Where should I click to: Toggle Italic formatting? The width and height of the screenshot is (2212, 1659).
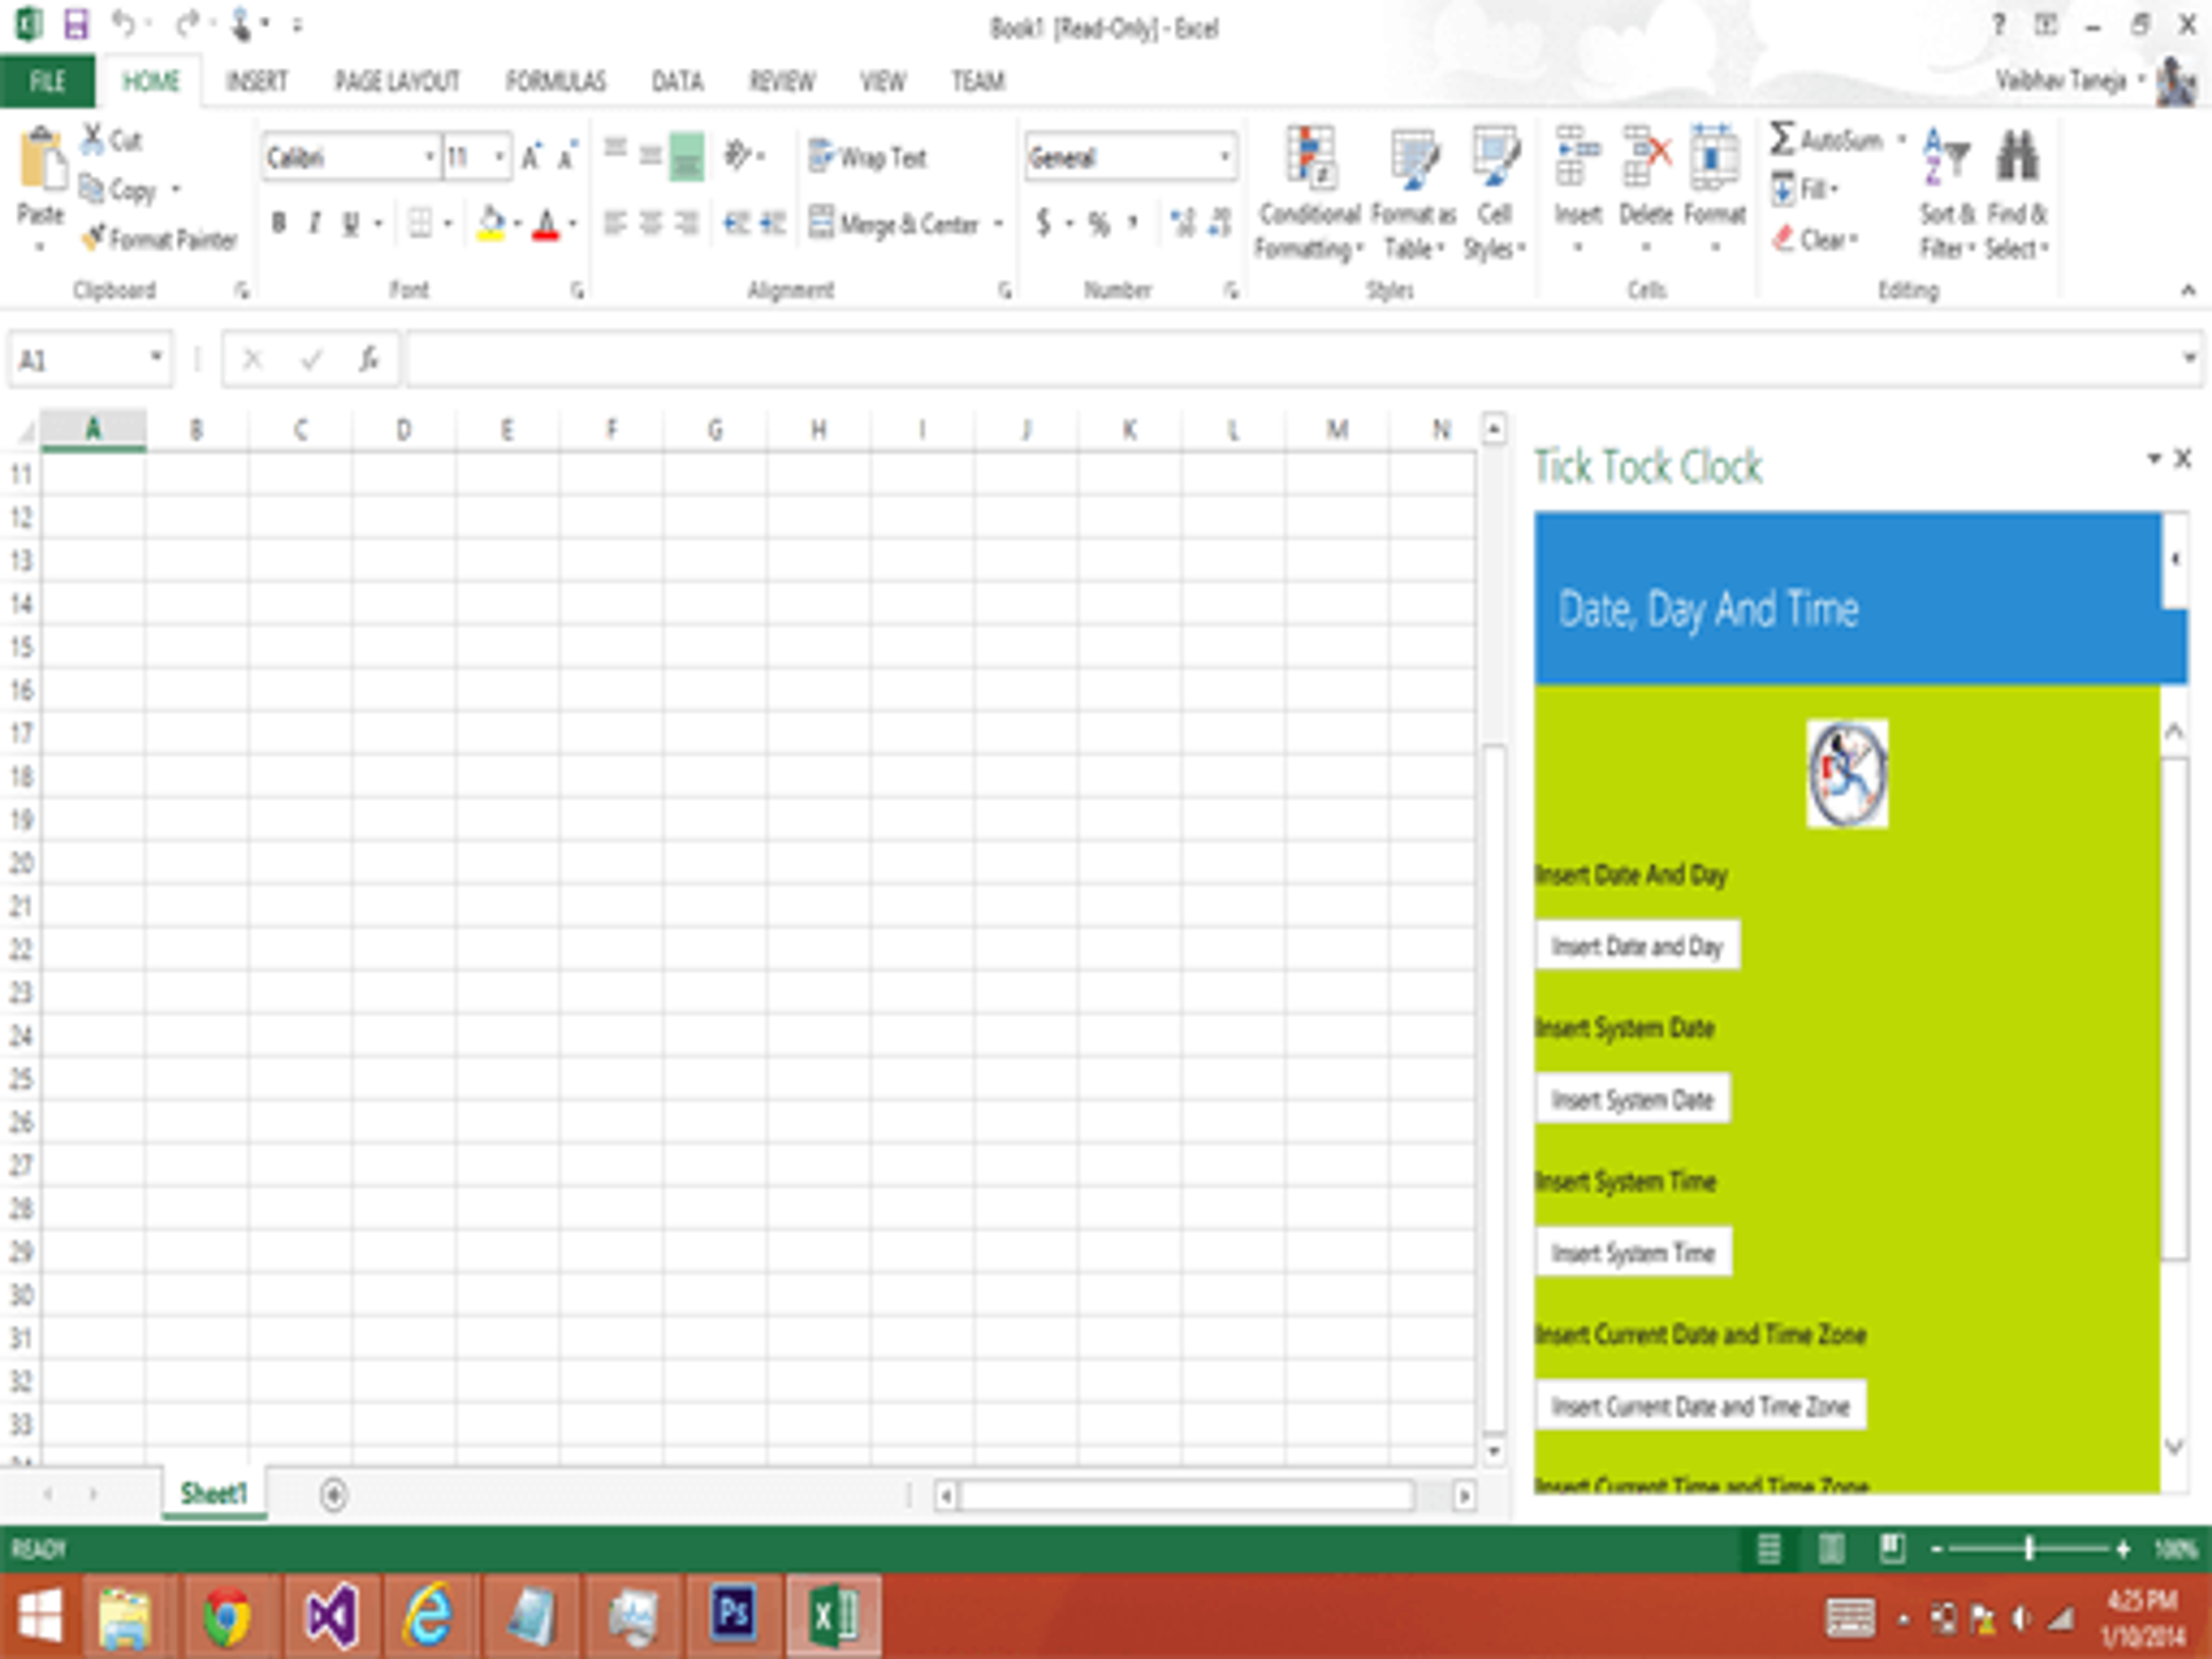tap(314, 223)
